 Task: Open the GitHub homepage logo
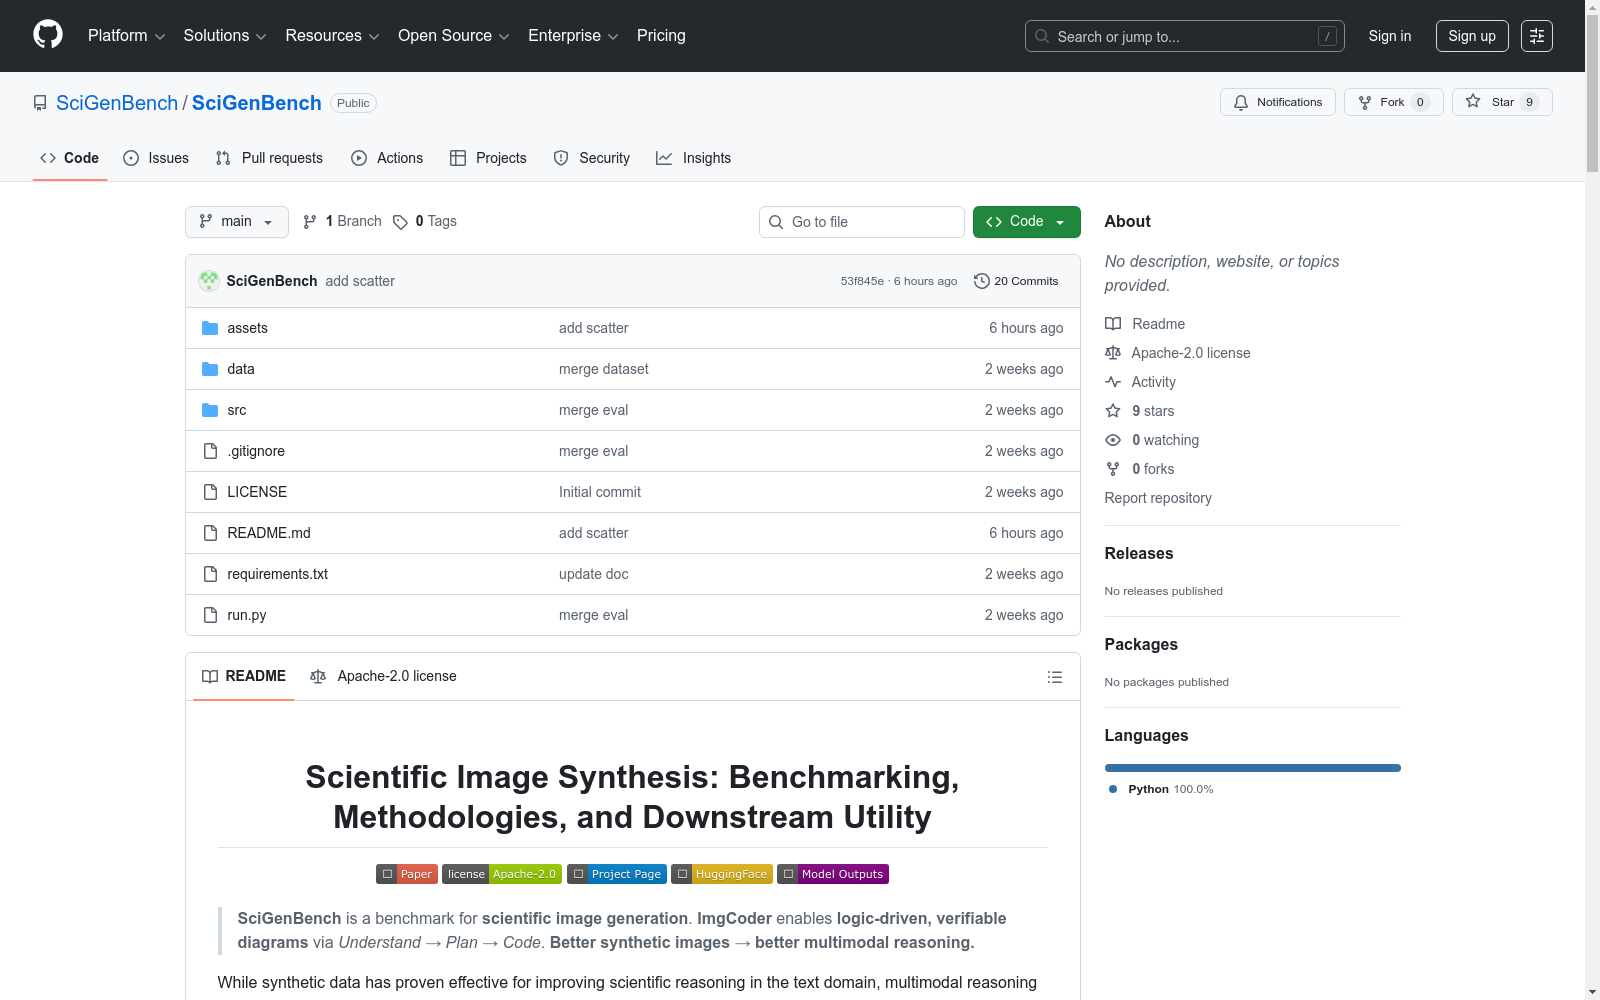coord(48,35)
